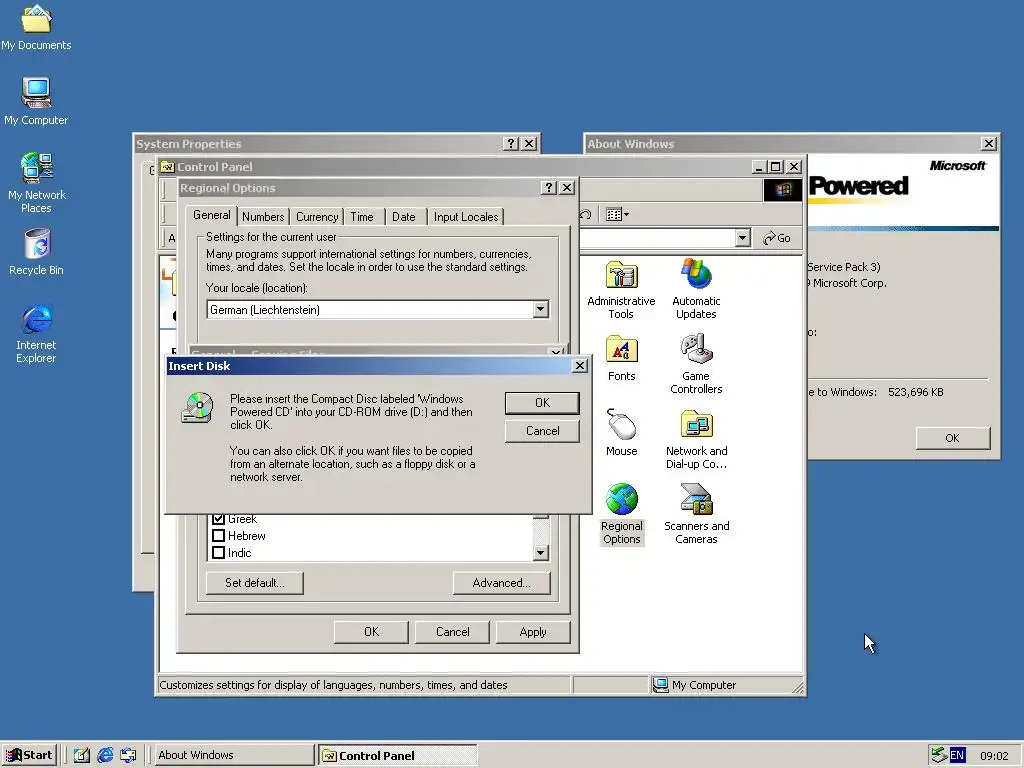Click the Views toolbar icon in Control Panel
Image resolution: width=1024 pixels, height=768 pixels.
coord(617,214)
